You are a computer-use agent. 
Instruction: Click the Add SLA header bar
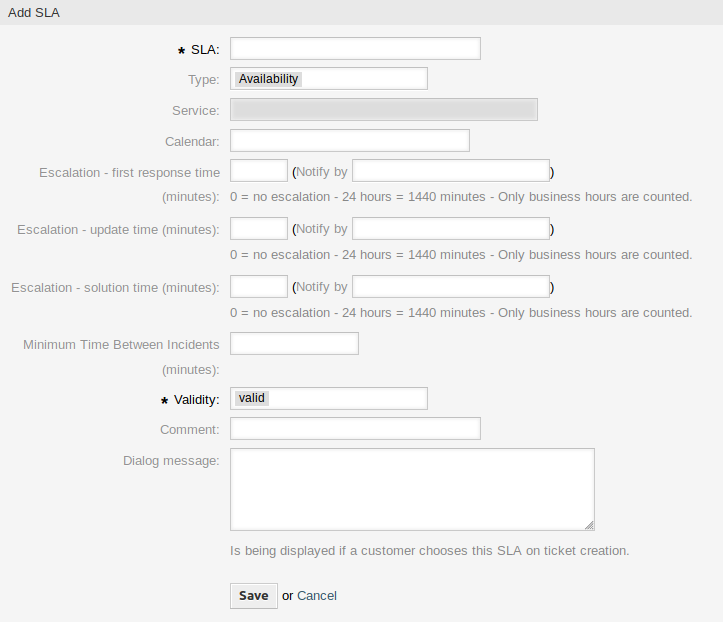[361, 12]
